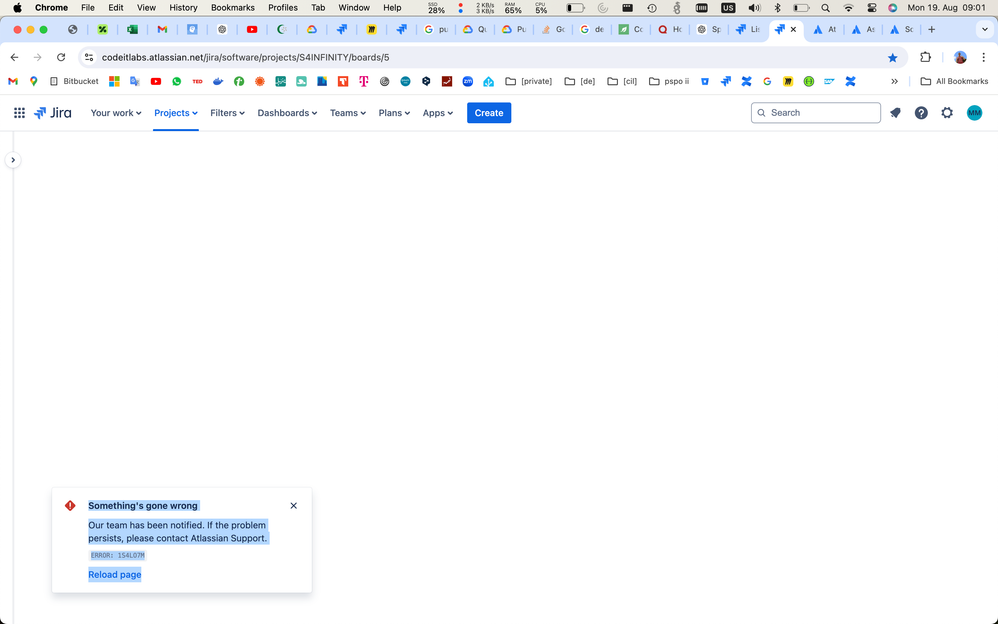Open the SAP bookmark icon
Screen dimensions: 998x624
point(829,82)
